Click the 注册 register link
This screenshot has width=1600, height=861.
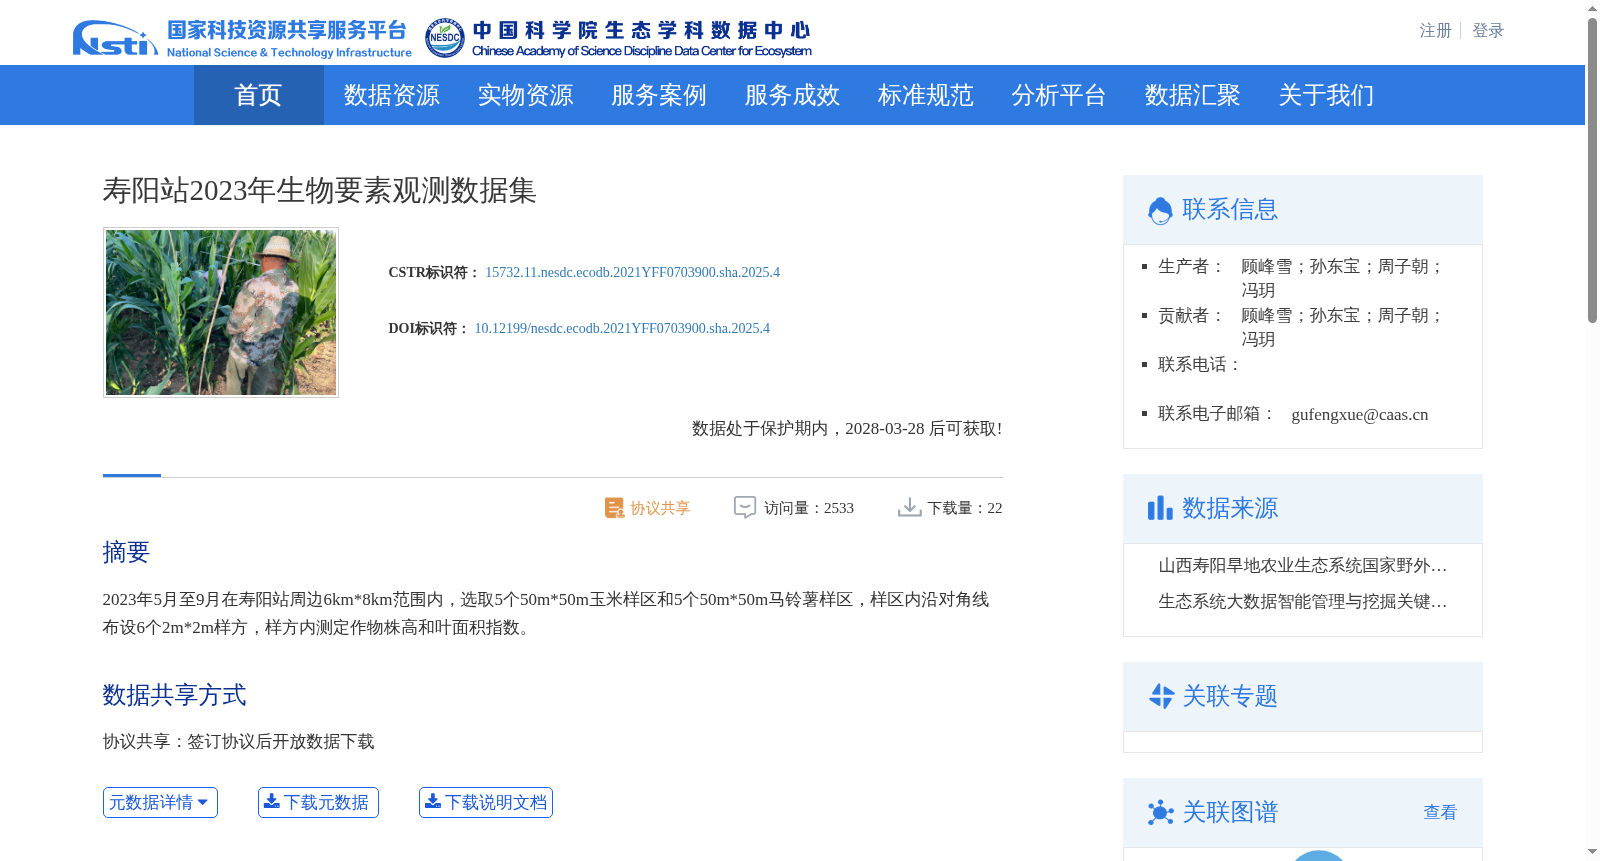pyautogui.click(x=1436, y=31)
